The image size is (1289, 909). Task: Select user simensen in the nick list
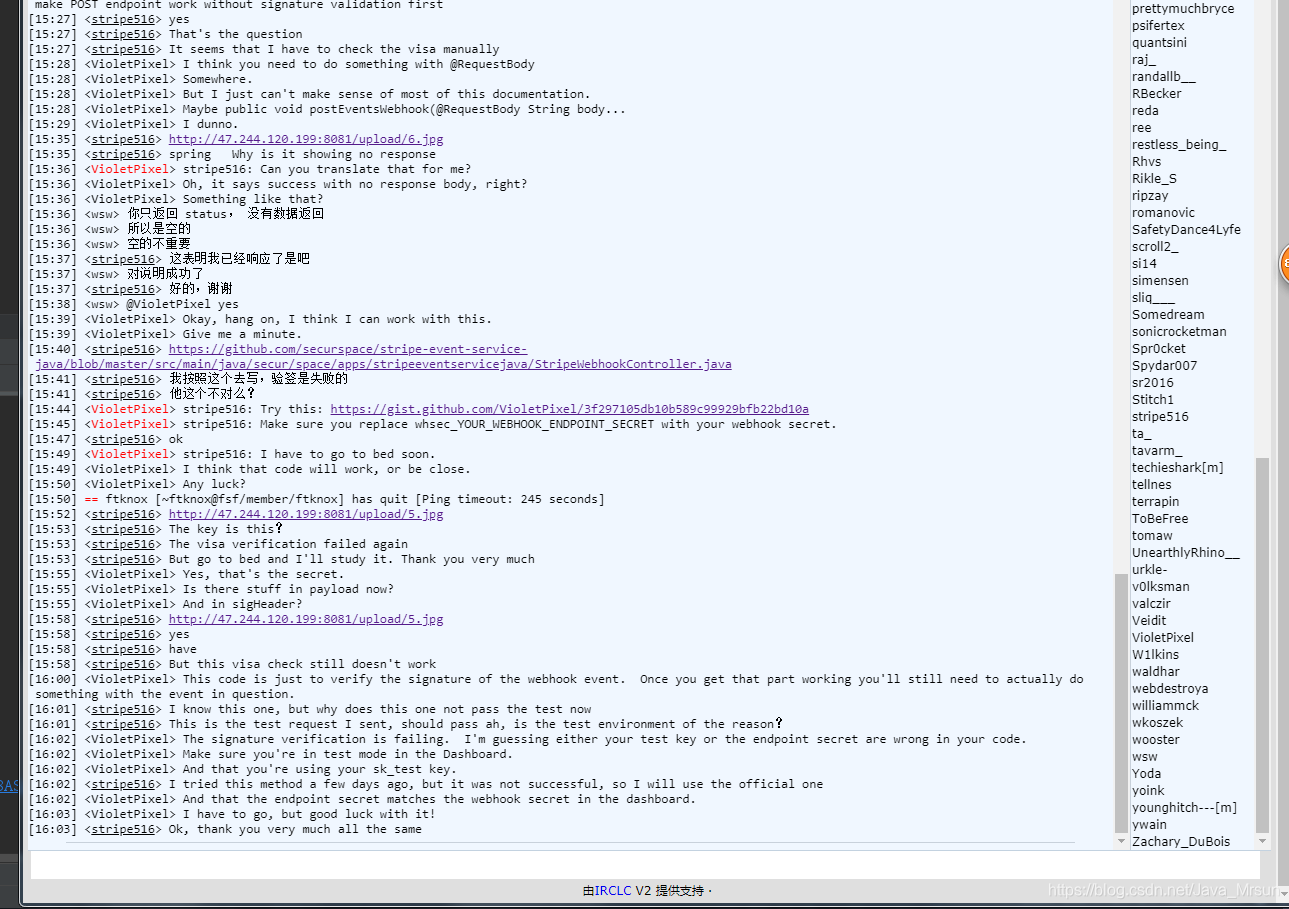tap(1160, 281)
